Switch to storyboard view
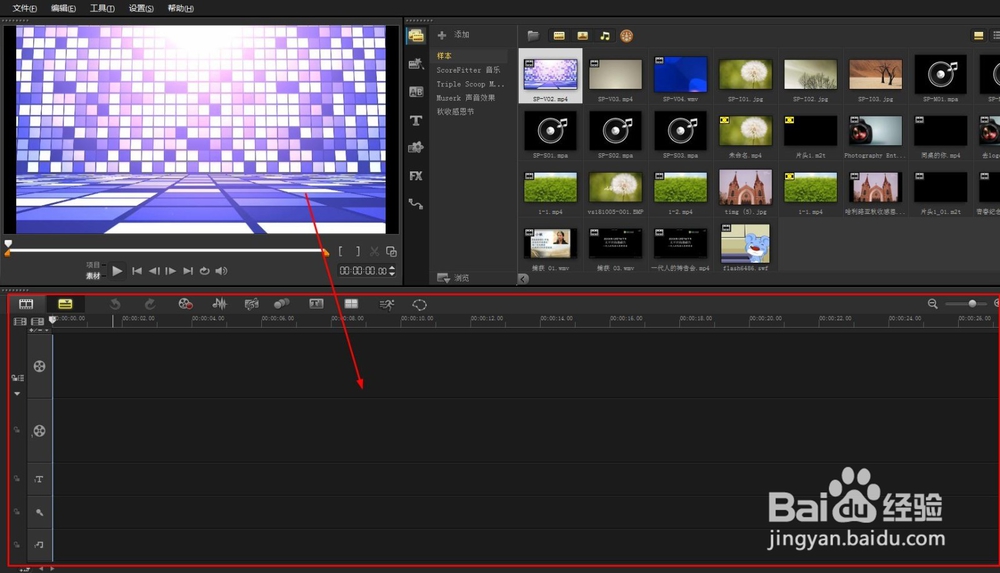This screenshot has width=1000, height=573. 26,304
